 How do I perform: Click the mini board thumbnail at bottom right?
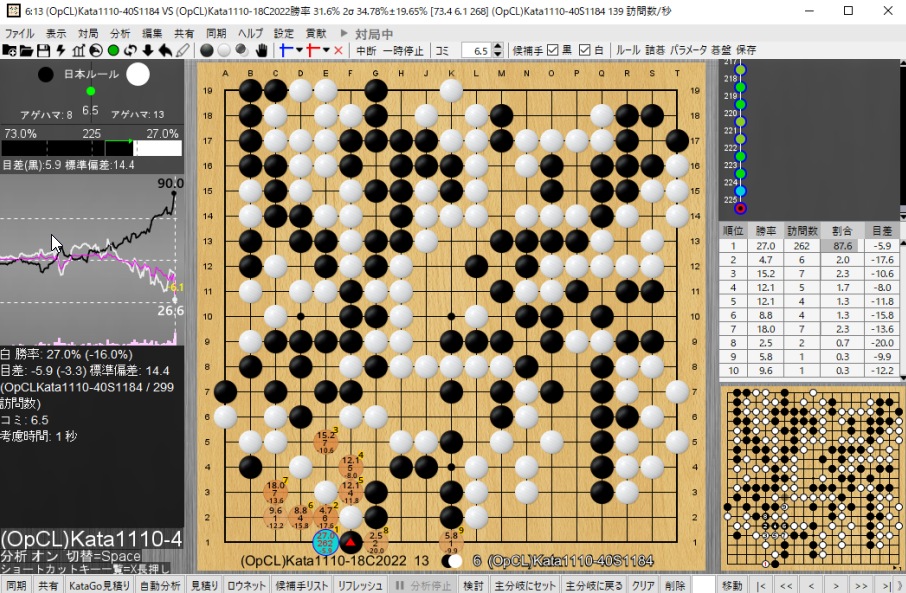tap(811, 477)
